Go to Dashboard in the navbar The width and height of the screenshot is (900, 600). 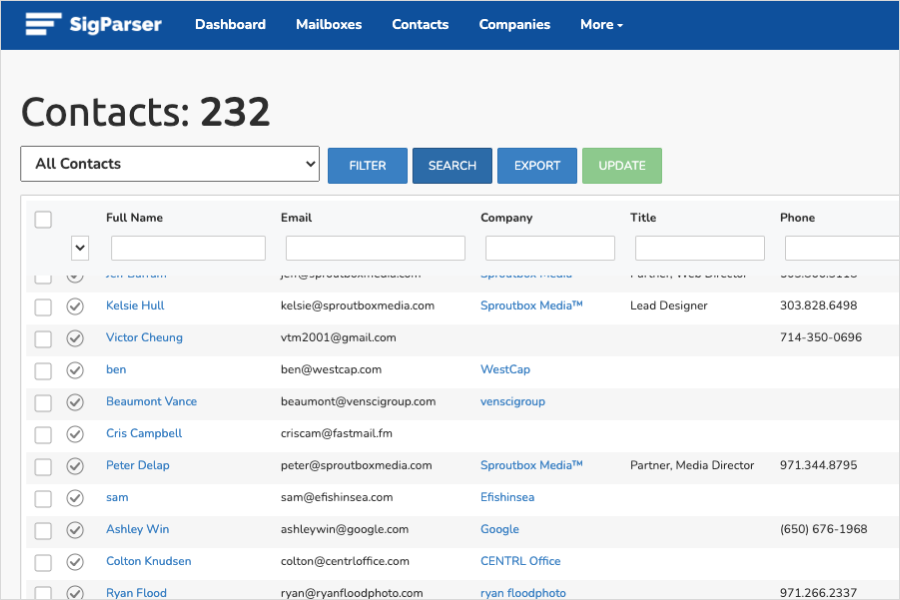click(x=230, y=24)
